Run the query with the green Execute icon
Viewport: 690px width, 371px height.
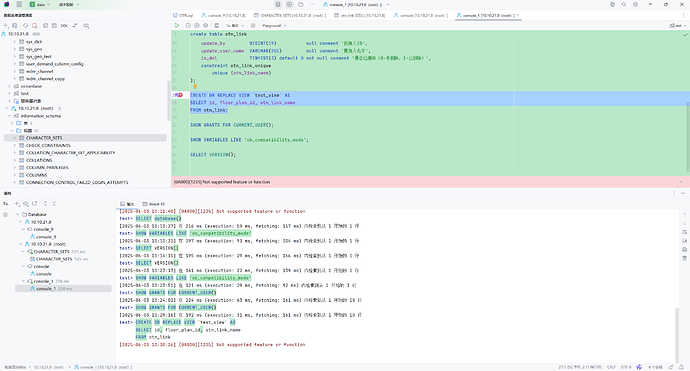(177, 26)
